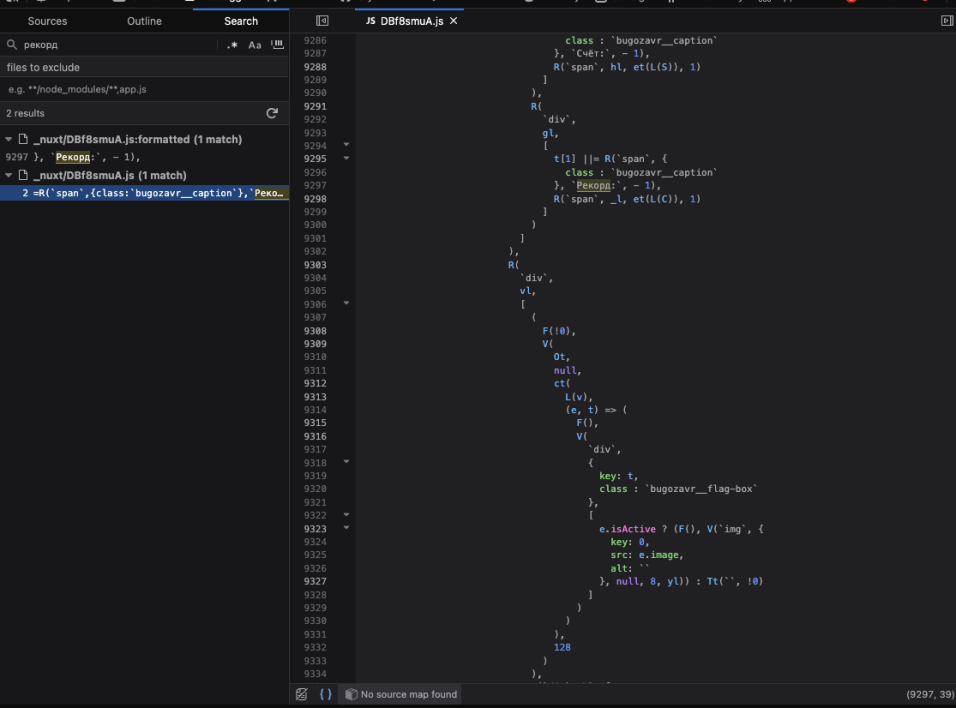Set breakpoint on line number 9303
The image size is (956, 708).
coord(315,265)
